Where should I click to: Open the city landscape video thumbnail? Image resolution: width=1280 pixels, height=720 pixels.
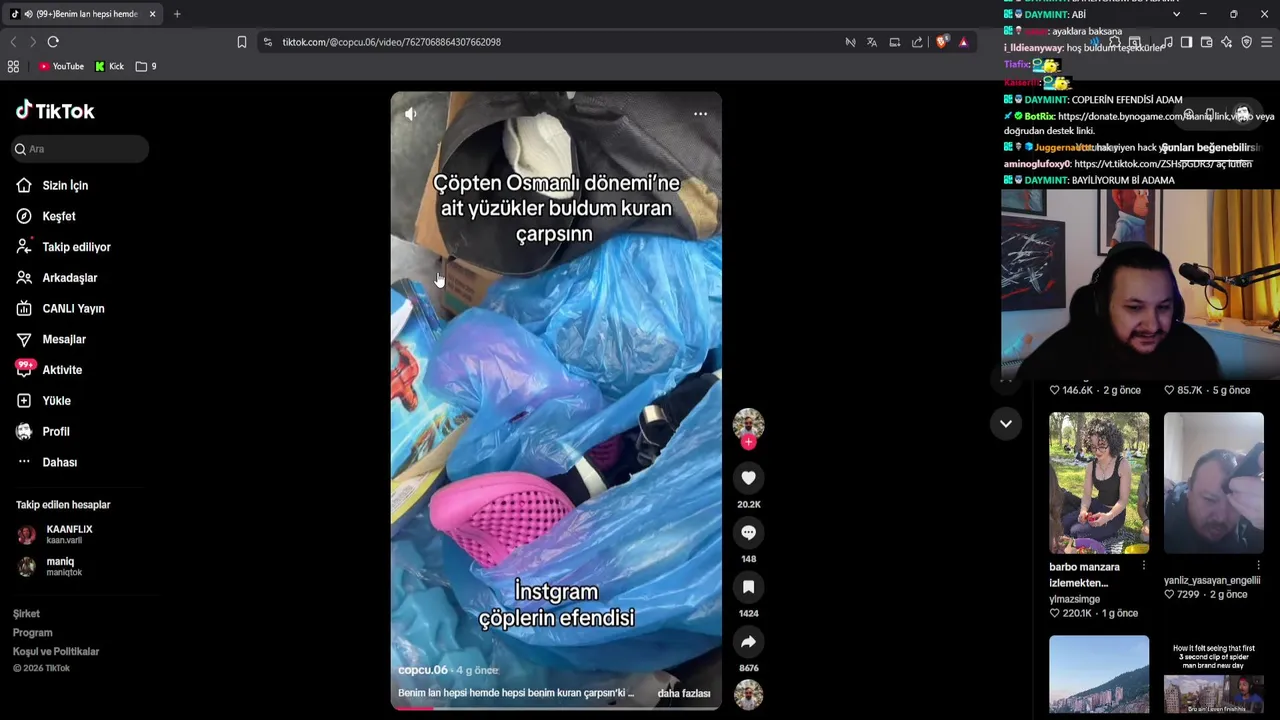click(x=1099, y=674)
